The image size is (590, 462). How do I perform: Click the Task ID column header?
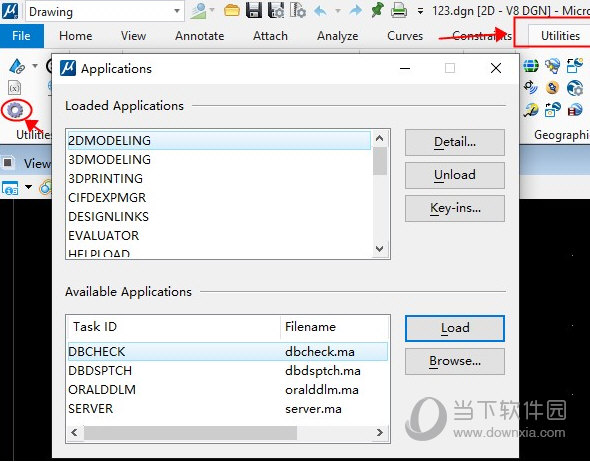174,327
